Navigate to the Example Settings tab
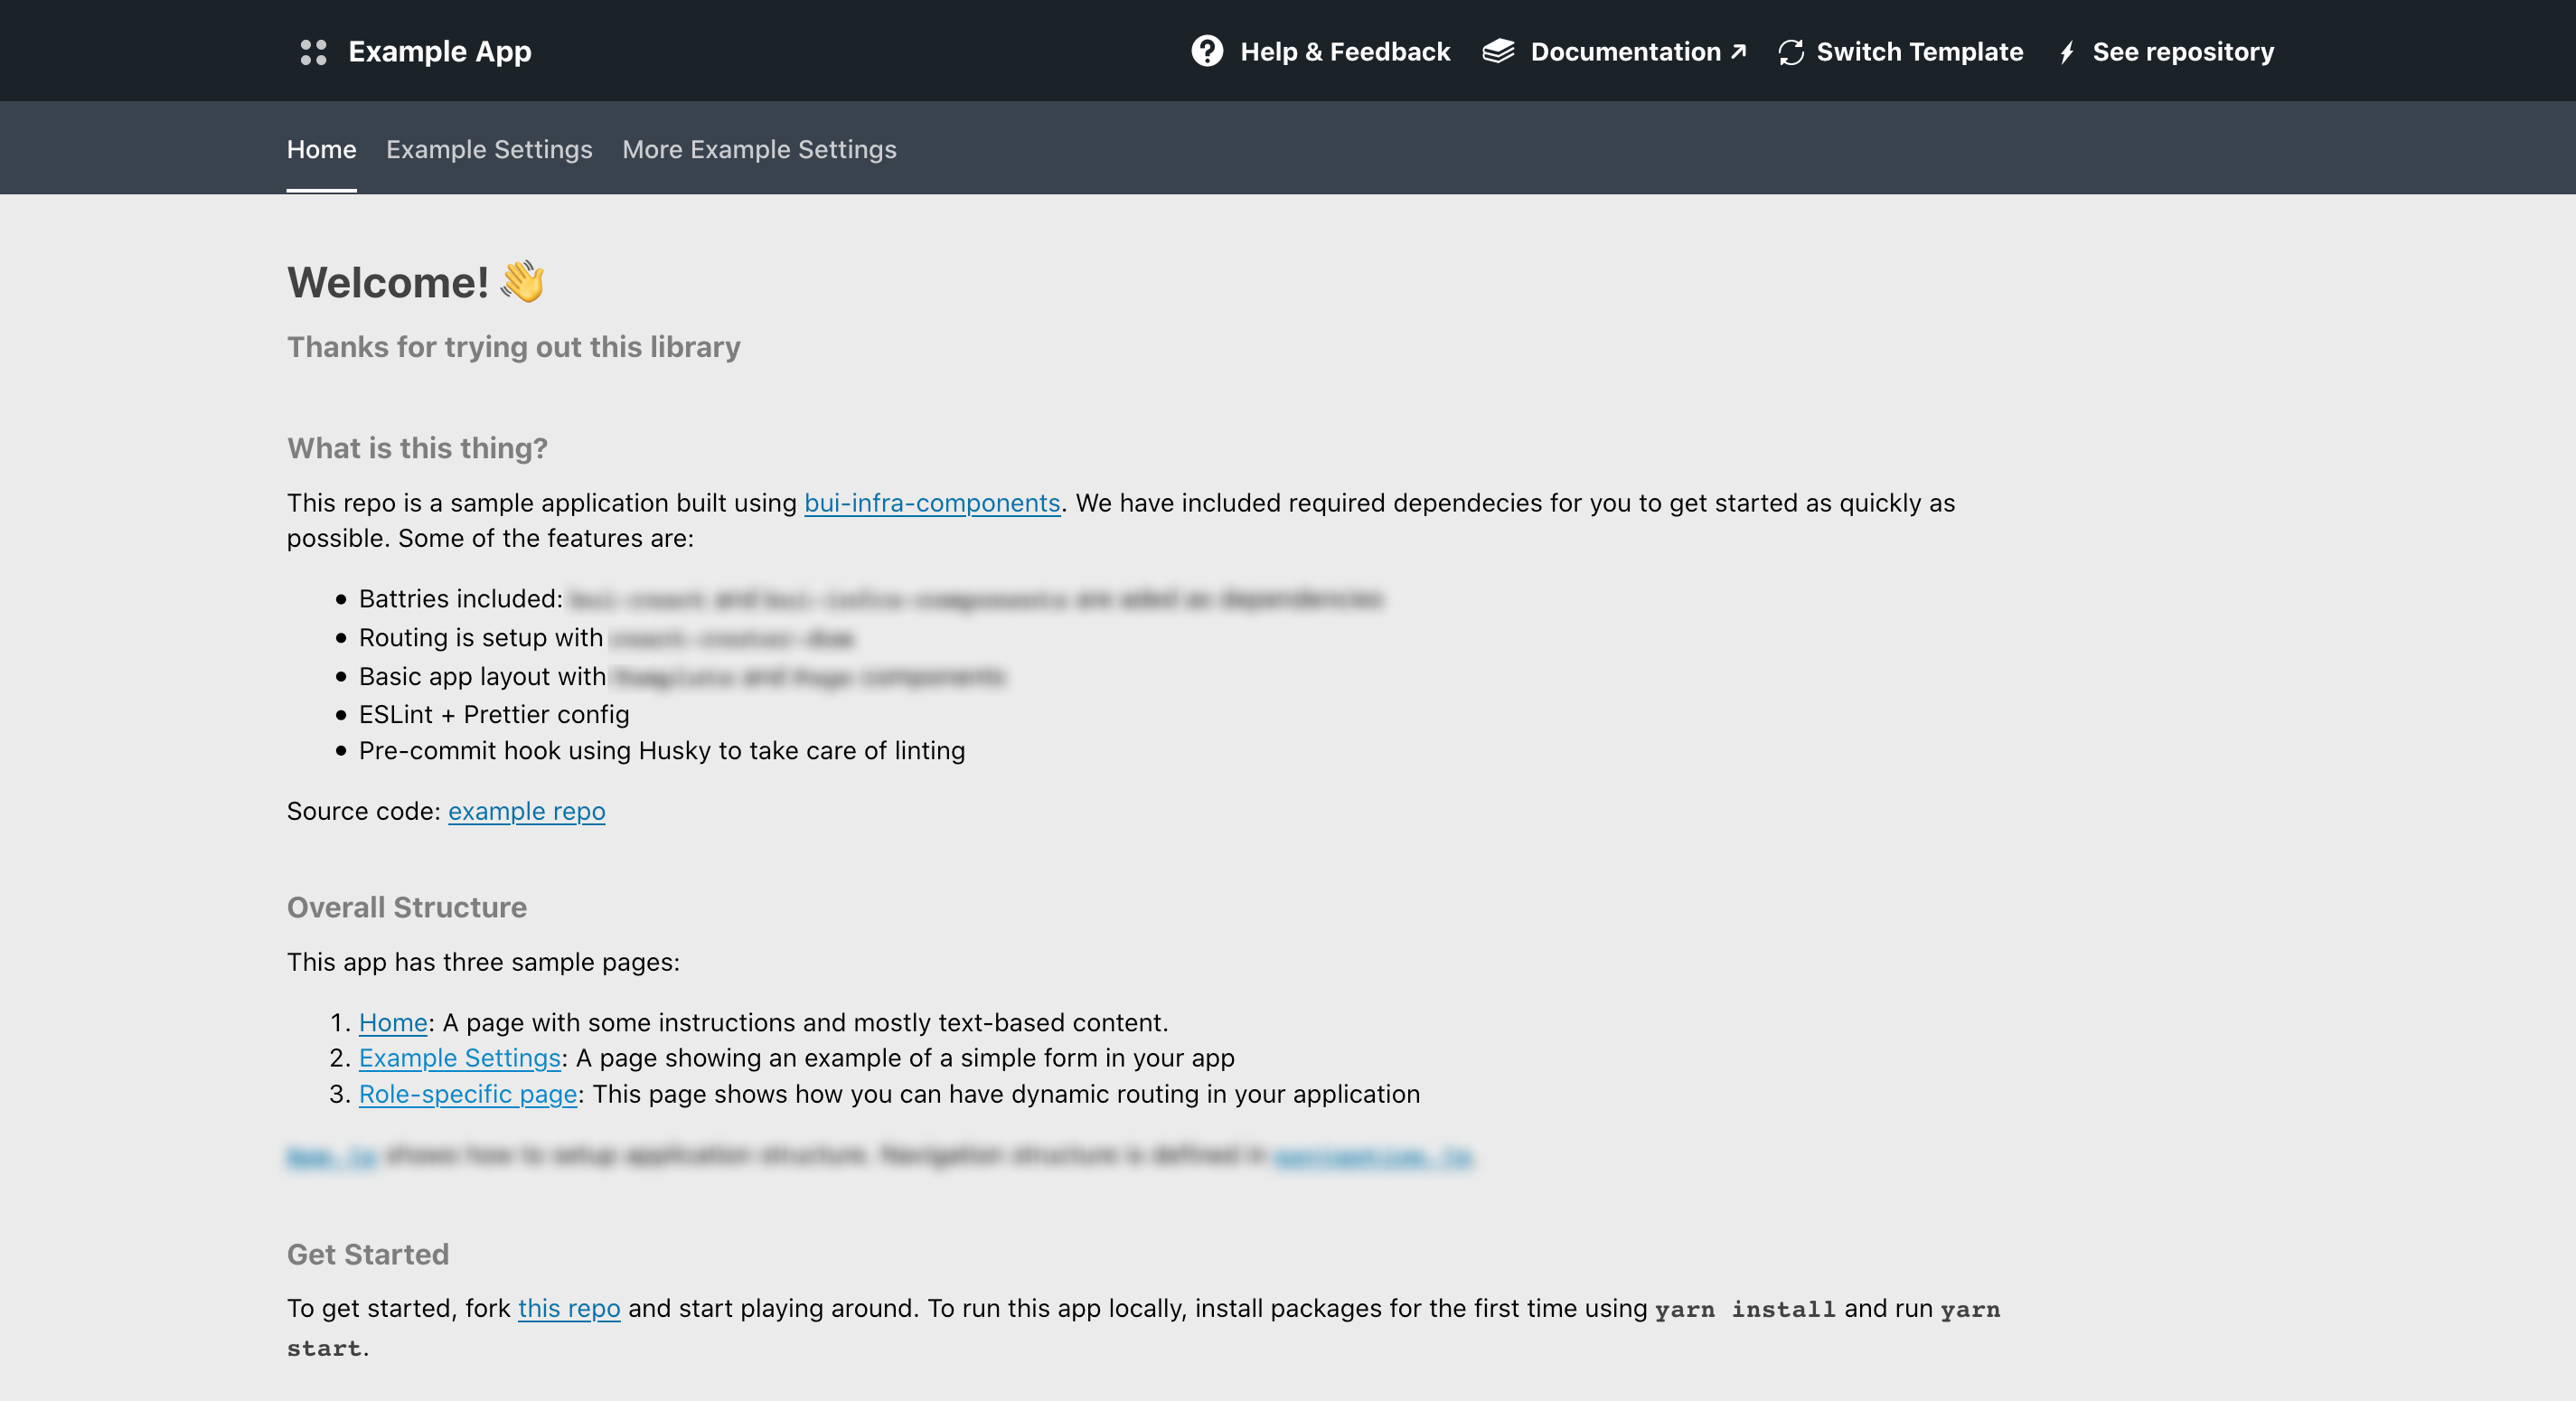 coord(490,148)
